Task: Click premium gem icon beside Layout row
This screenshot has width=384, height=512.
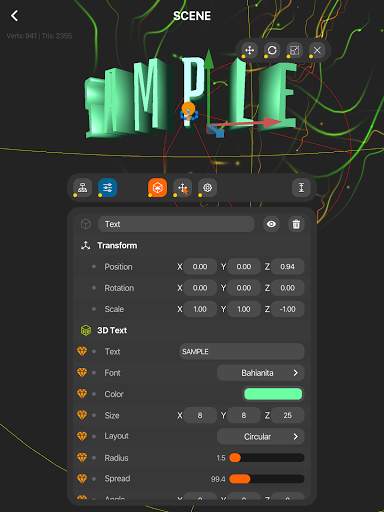Action: pos(82,436)
